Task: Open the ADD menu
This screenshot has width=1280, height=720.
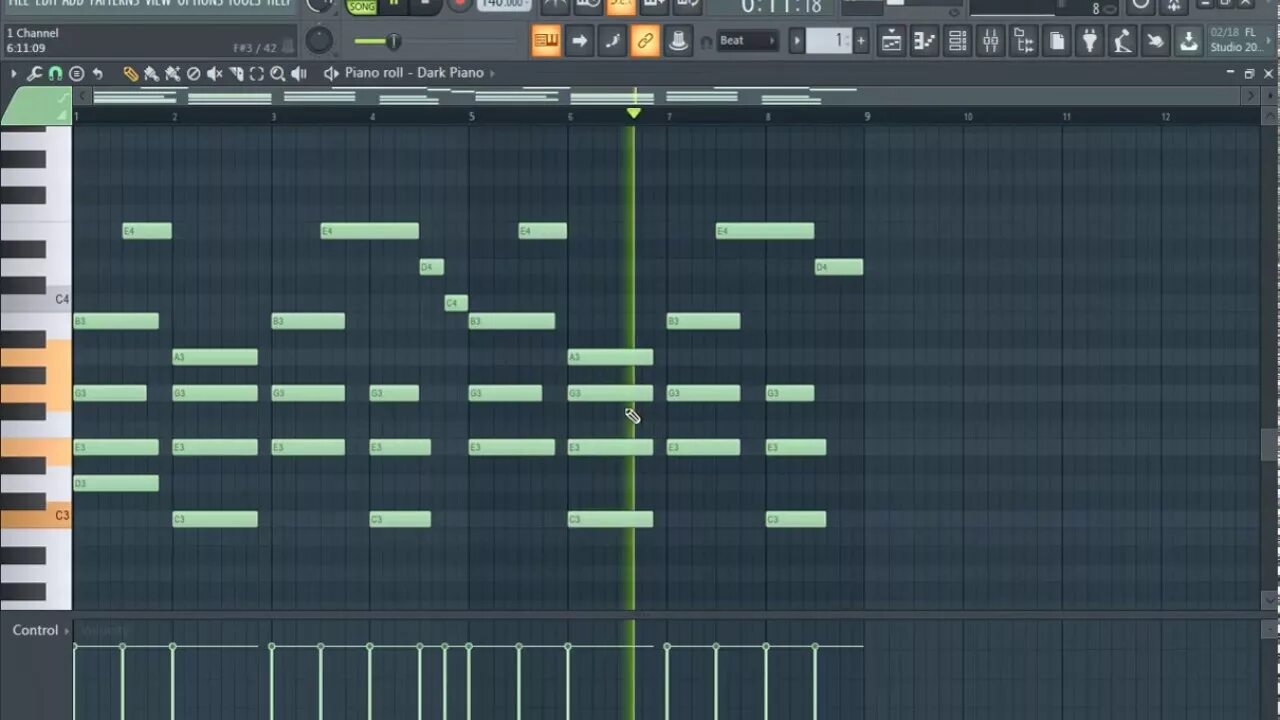Action: (73, 3)
